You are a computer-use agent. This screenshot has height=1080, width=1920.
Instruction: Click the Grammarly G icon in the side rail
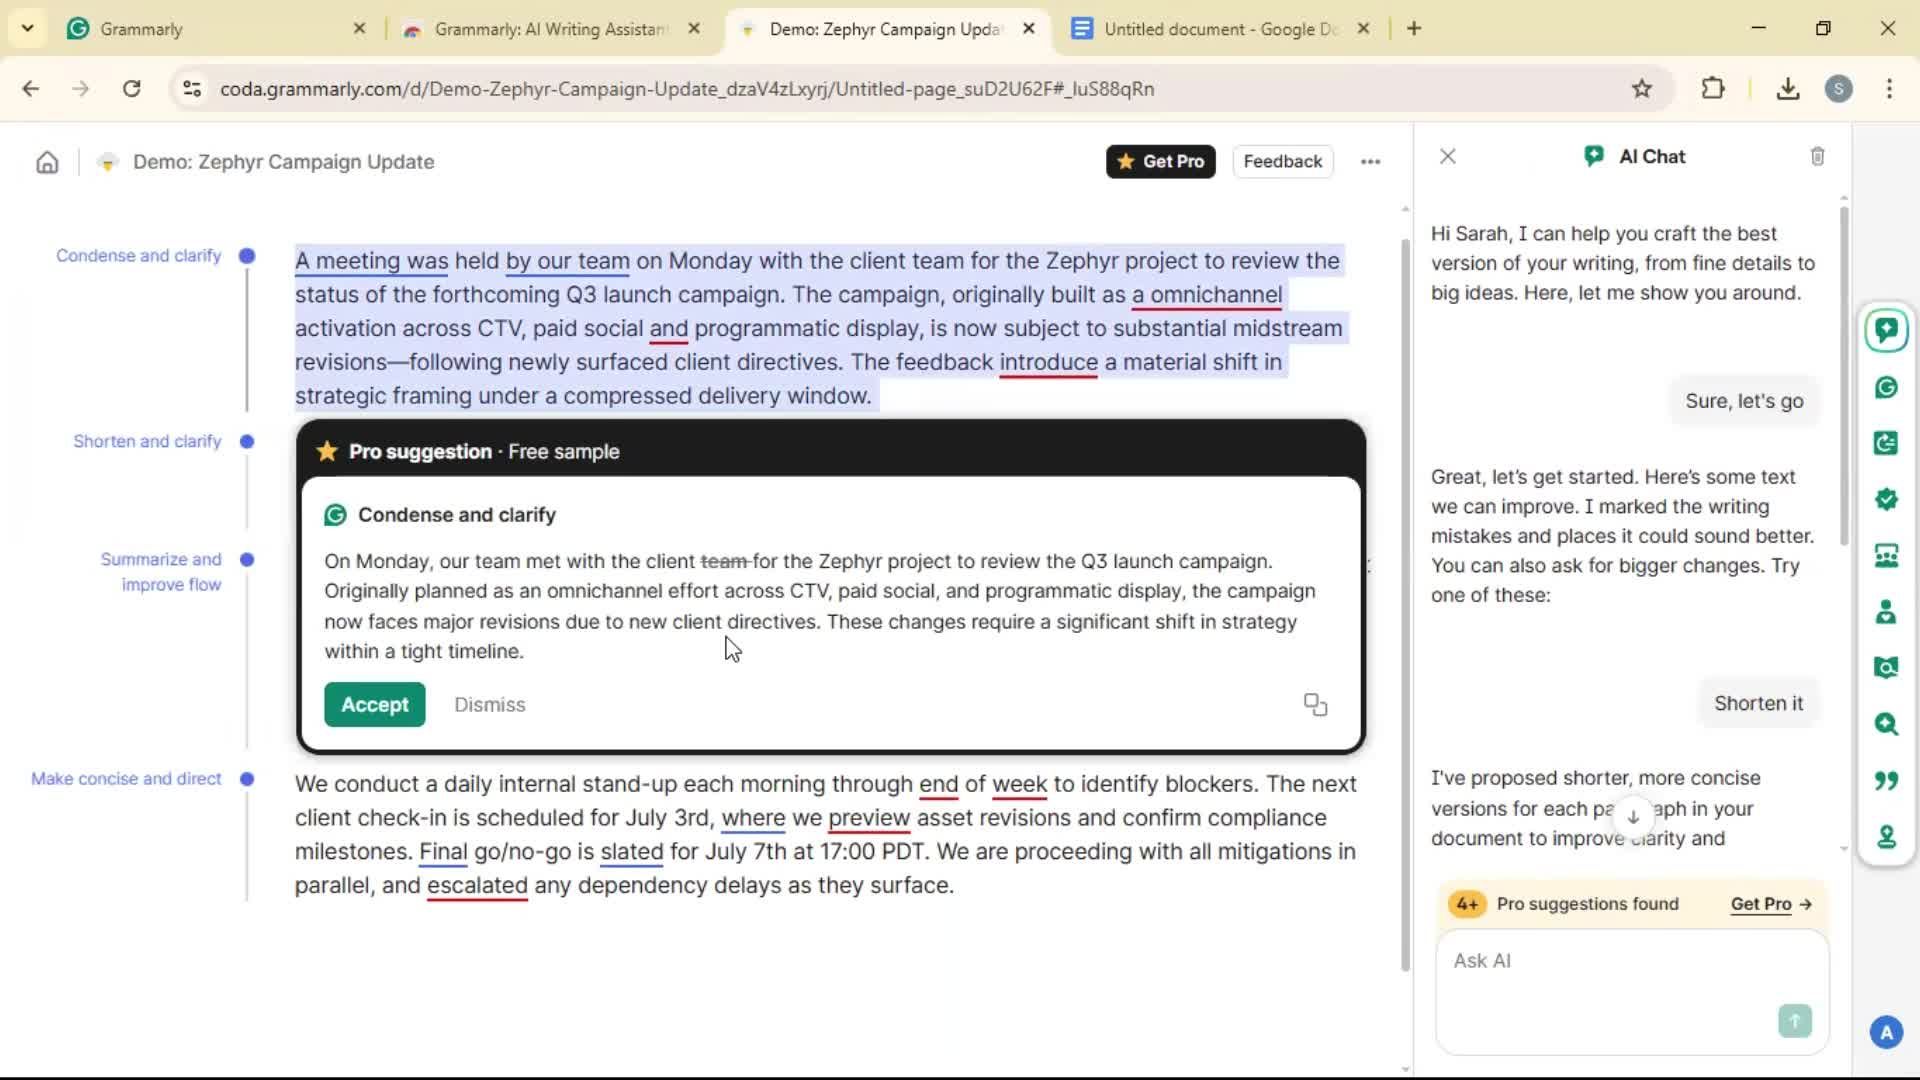1886,388
